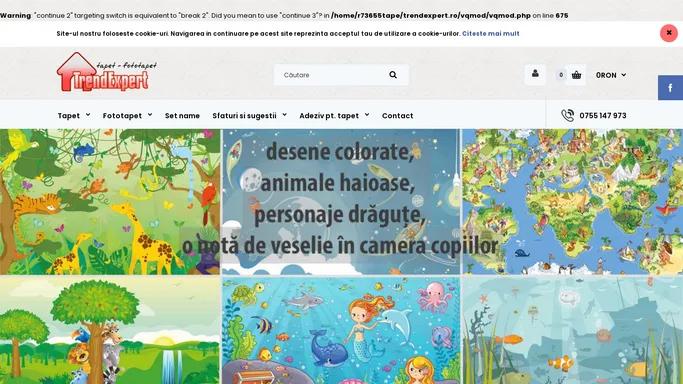This screenshot has height=384, width=683.
Task: Open the Tapet menu
Action: pyautogui.click(x=69, y=116)
